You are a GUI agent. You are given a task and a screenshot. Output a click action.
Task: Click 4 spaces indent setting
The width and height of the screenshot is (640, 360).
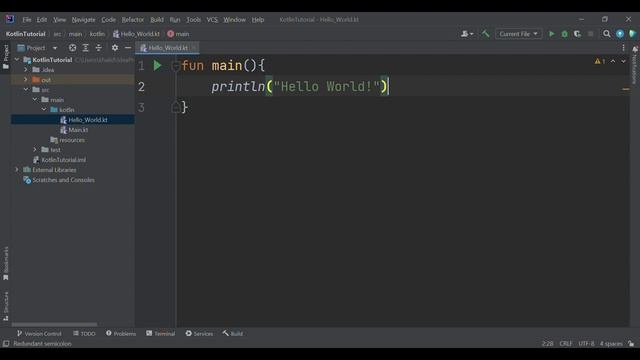click(611, 344)
